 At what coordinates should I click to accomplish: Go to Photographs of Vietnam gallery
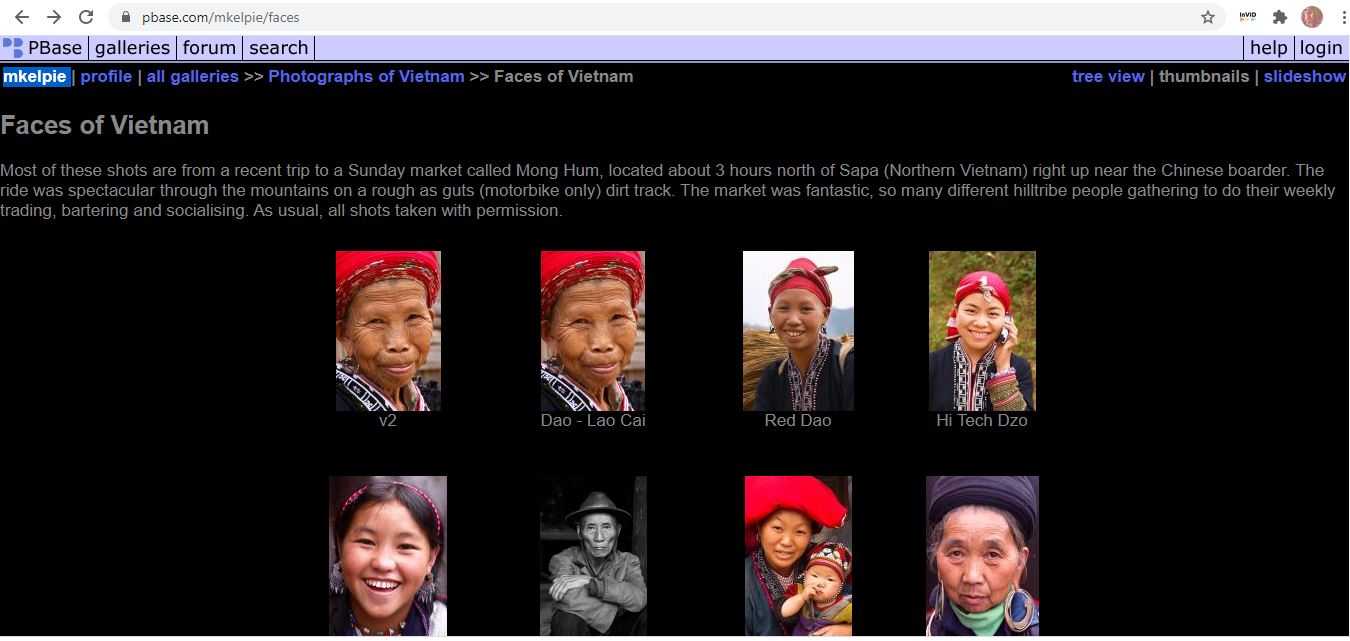(x=366, y=77)
